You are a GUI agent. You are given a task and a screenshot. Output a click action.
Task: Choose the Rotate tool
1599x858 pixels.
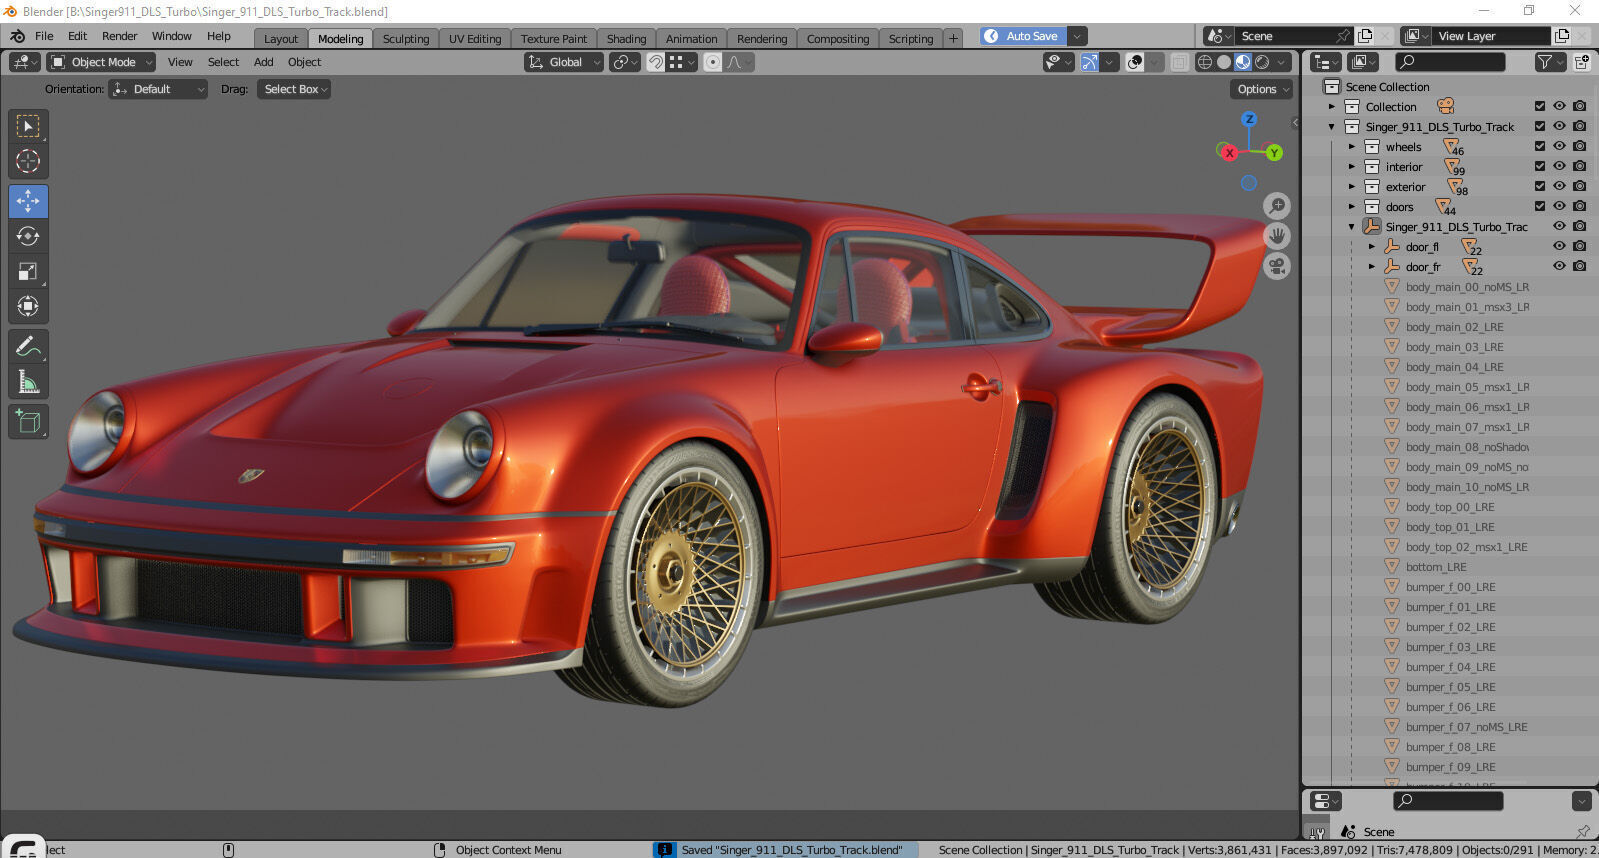(x=28, y=236)
